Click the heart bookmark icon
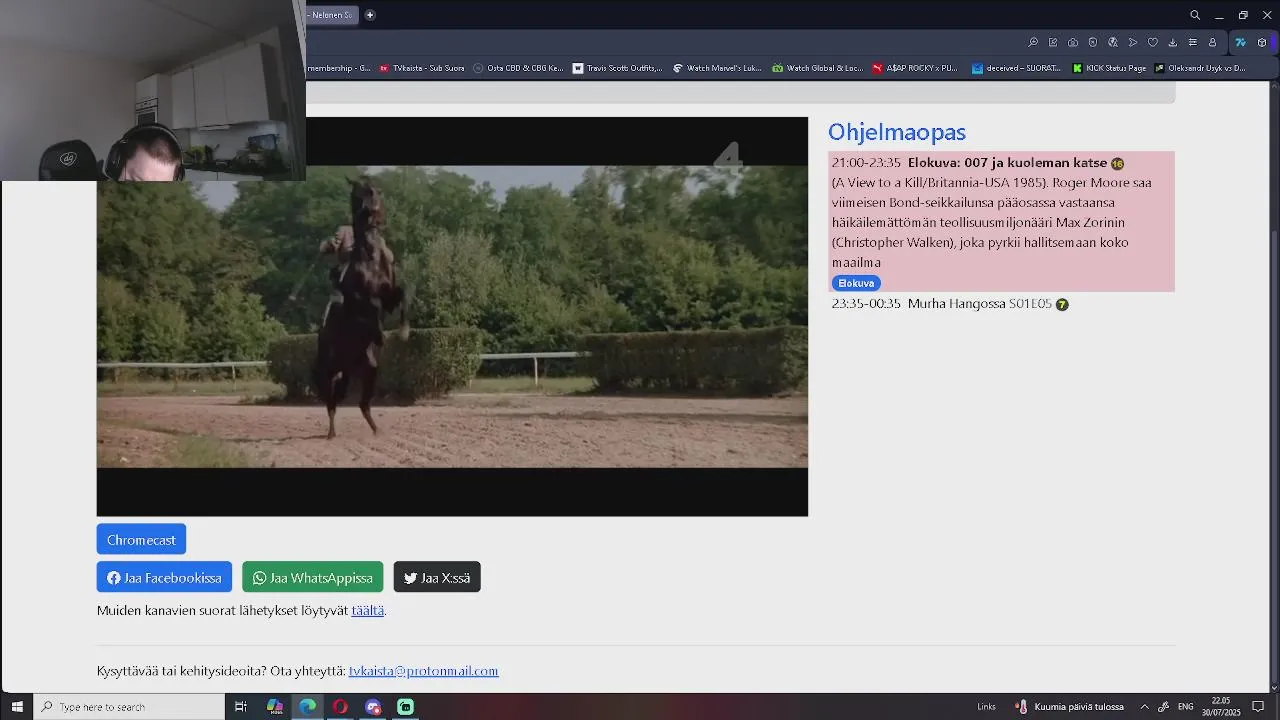This screenshot has width=1280, height=720. [x=1153, y=43]
